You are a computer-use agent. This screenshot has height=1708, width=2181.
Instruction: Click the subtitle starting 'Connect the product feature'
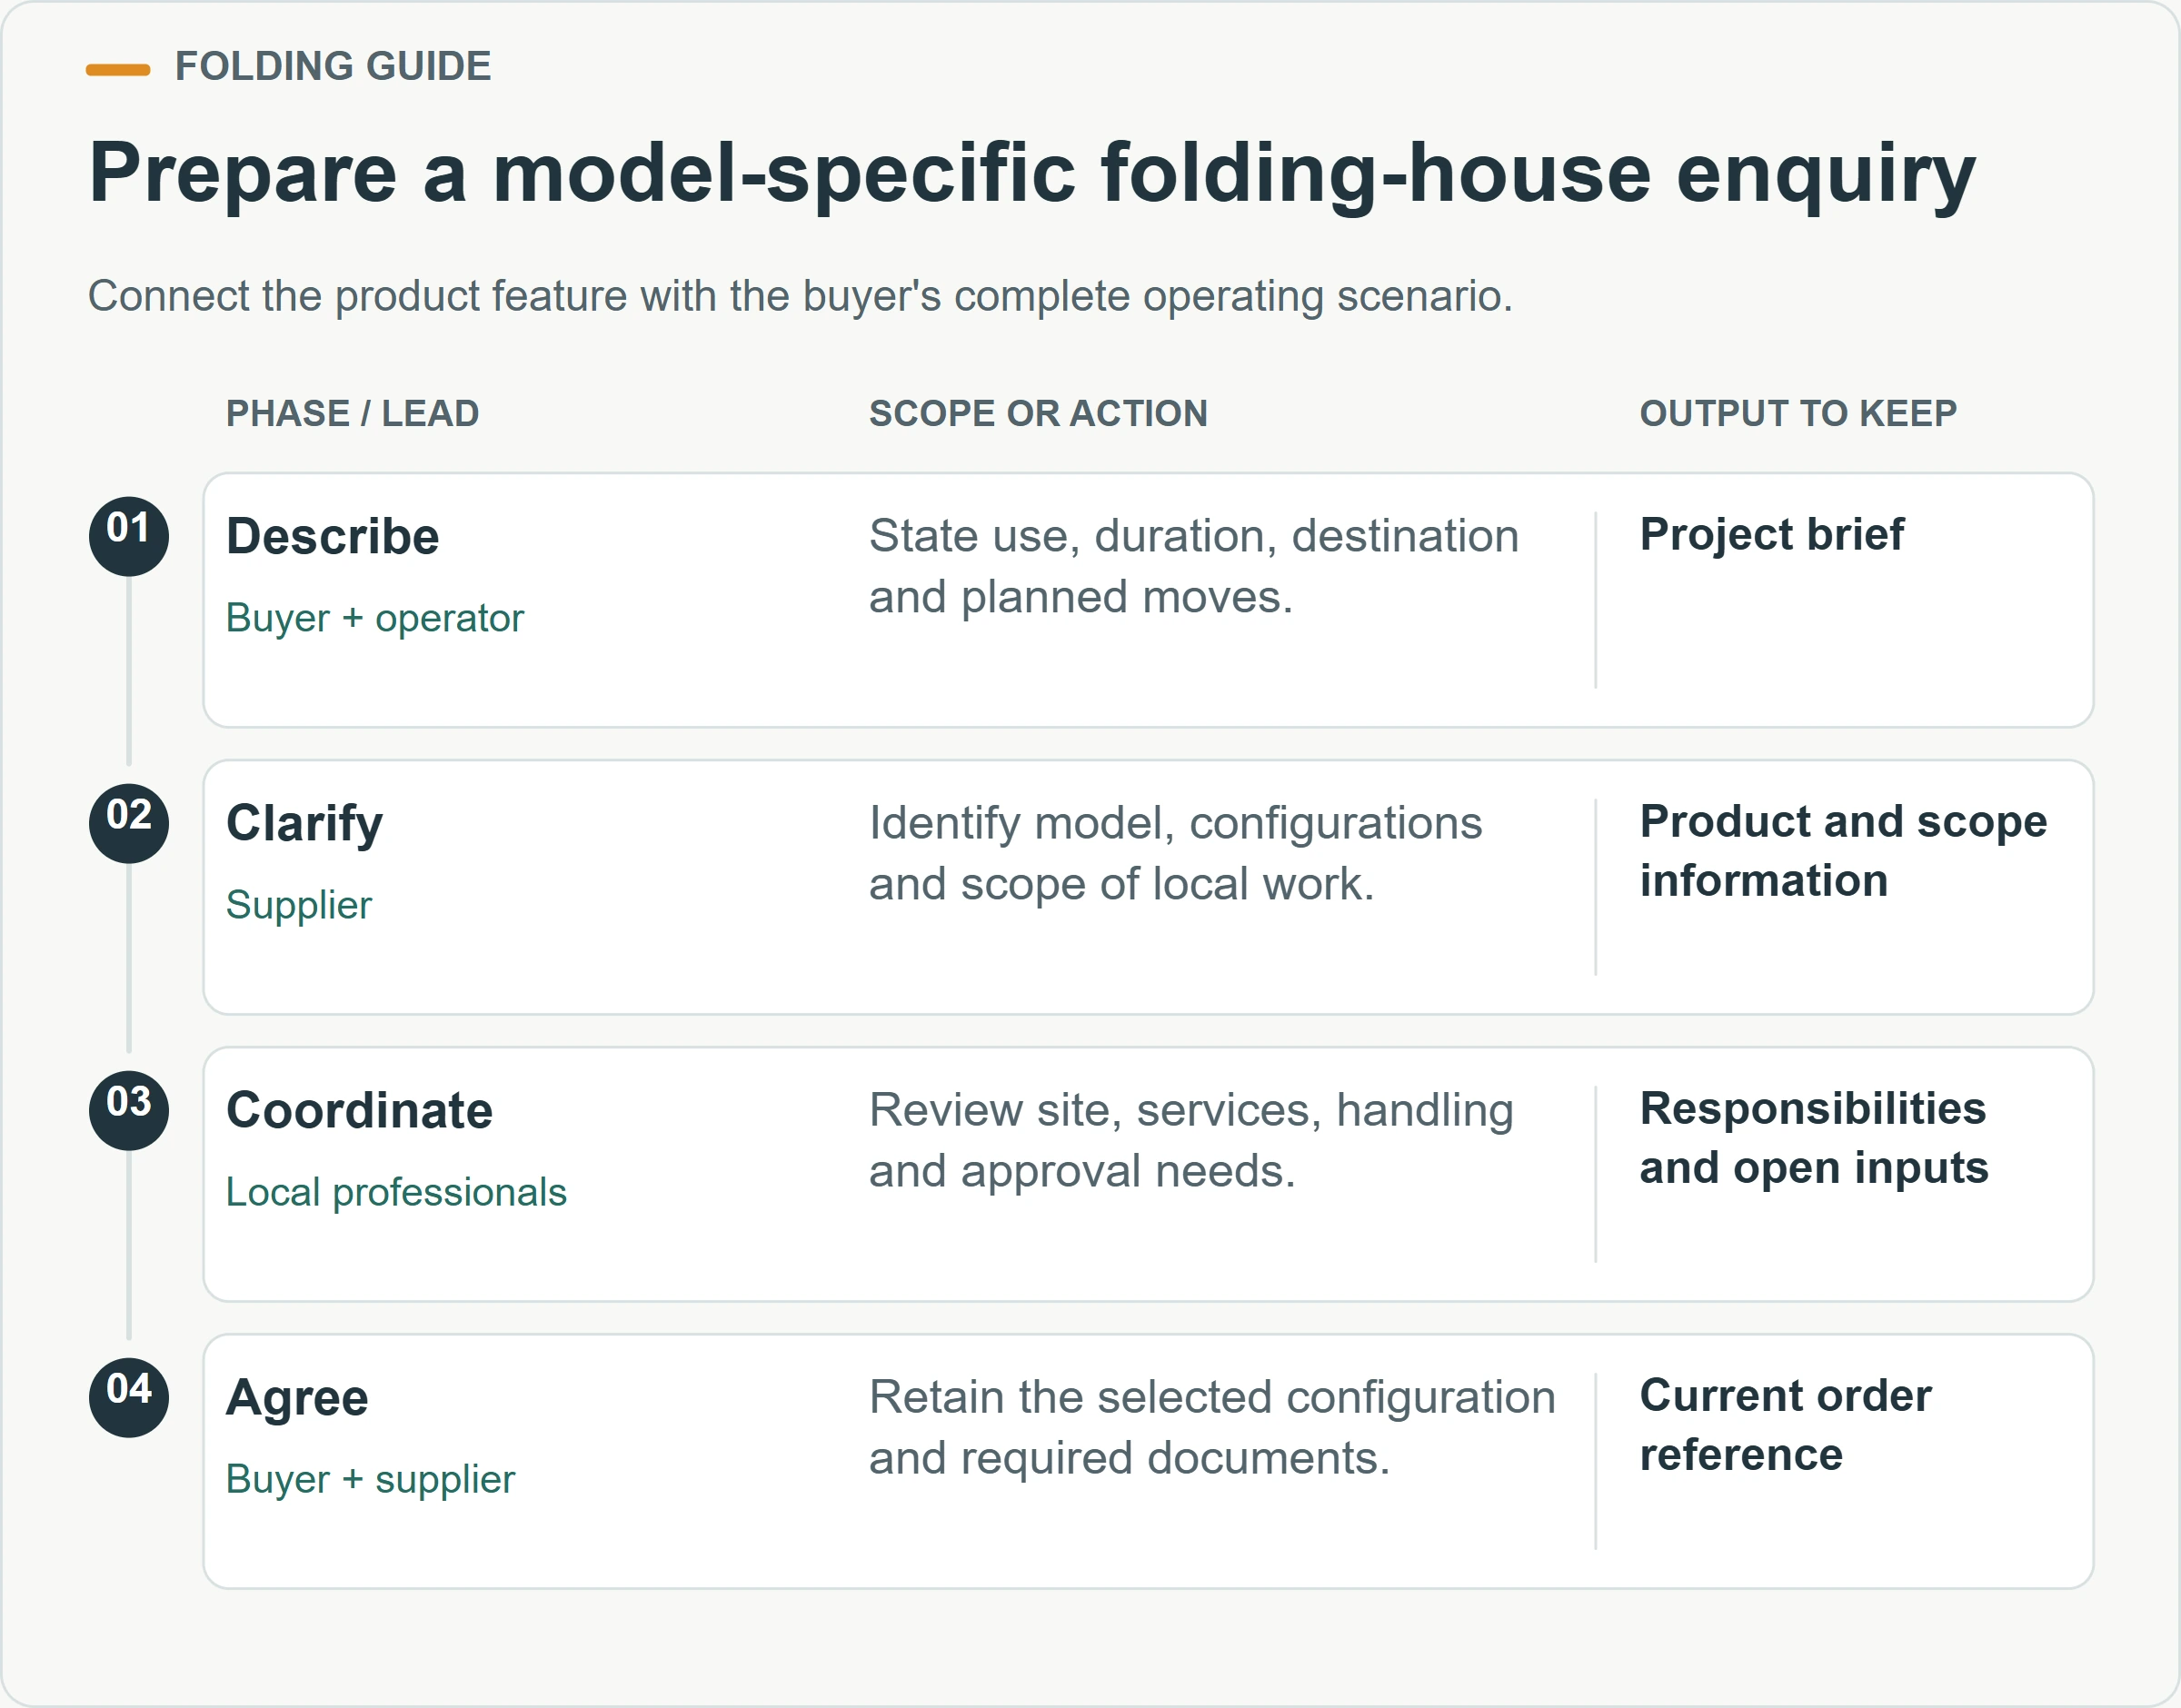coord(800,296)
